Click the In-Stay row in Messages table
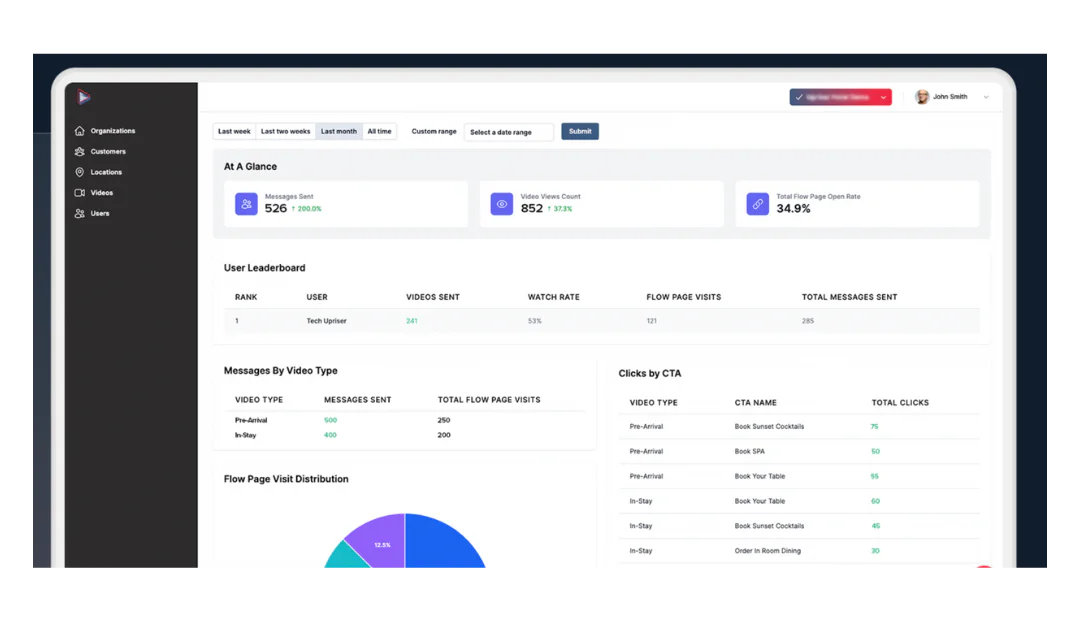This screenshot has width=1080, height=632. [x=406, y=435]
